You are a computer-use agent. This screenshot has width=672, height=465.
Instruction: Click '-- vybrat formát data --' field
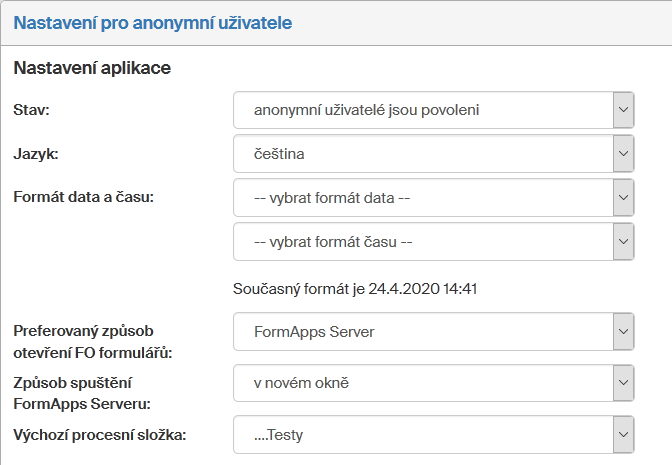coord(422,197)
